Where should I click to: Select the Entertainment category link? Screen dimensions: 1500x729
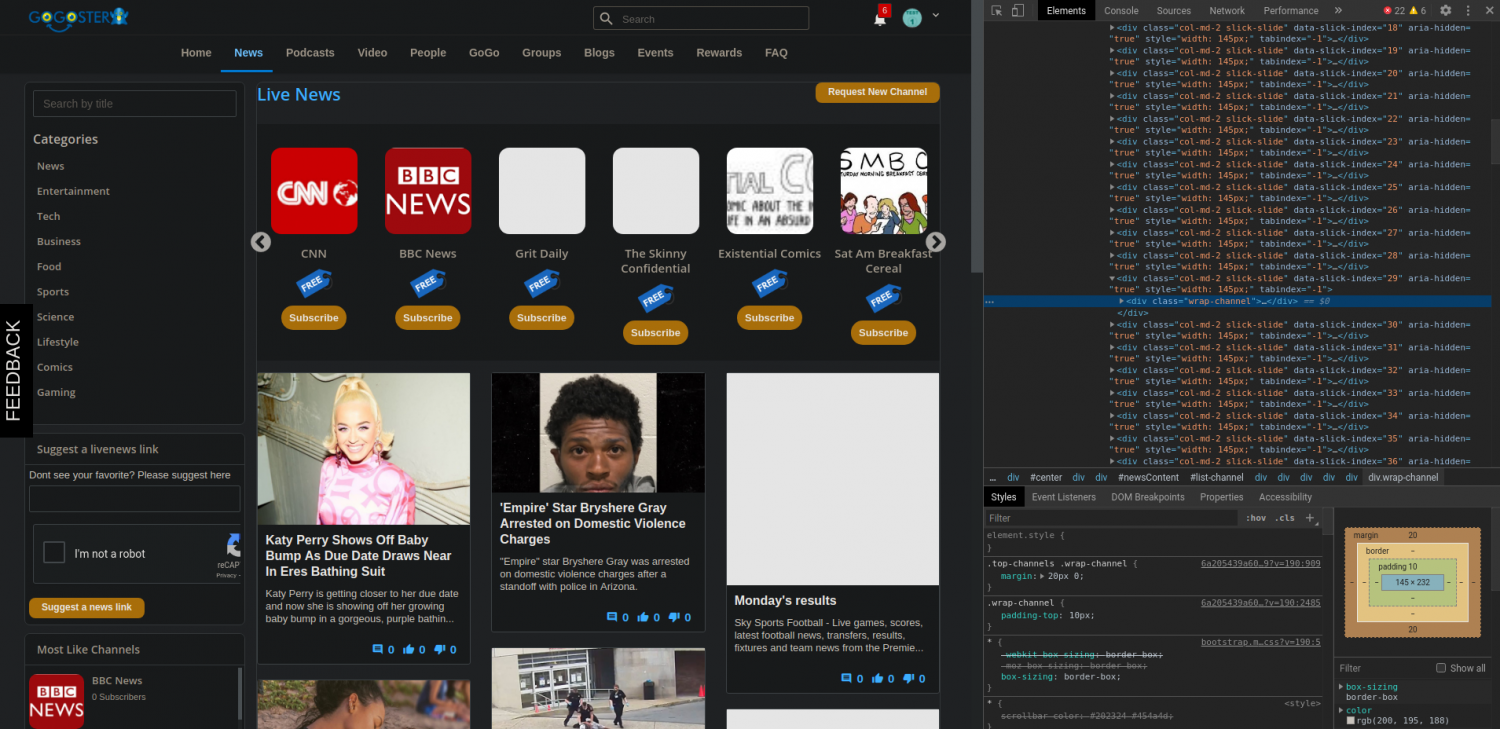73,191
